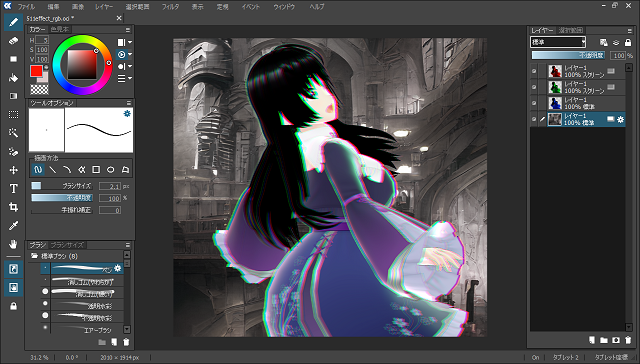
Task: Open the Color panel menu
Action: [x=128, y=30]
